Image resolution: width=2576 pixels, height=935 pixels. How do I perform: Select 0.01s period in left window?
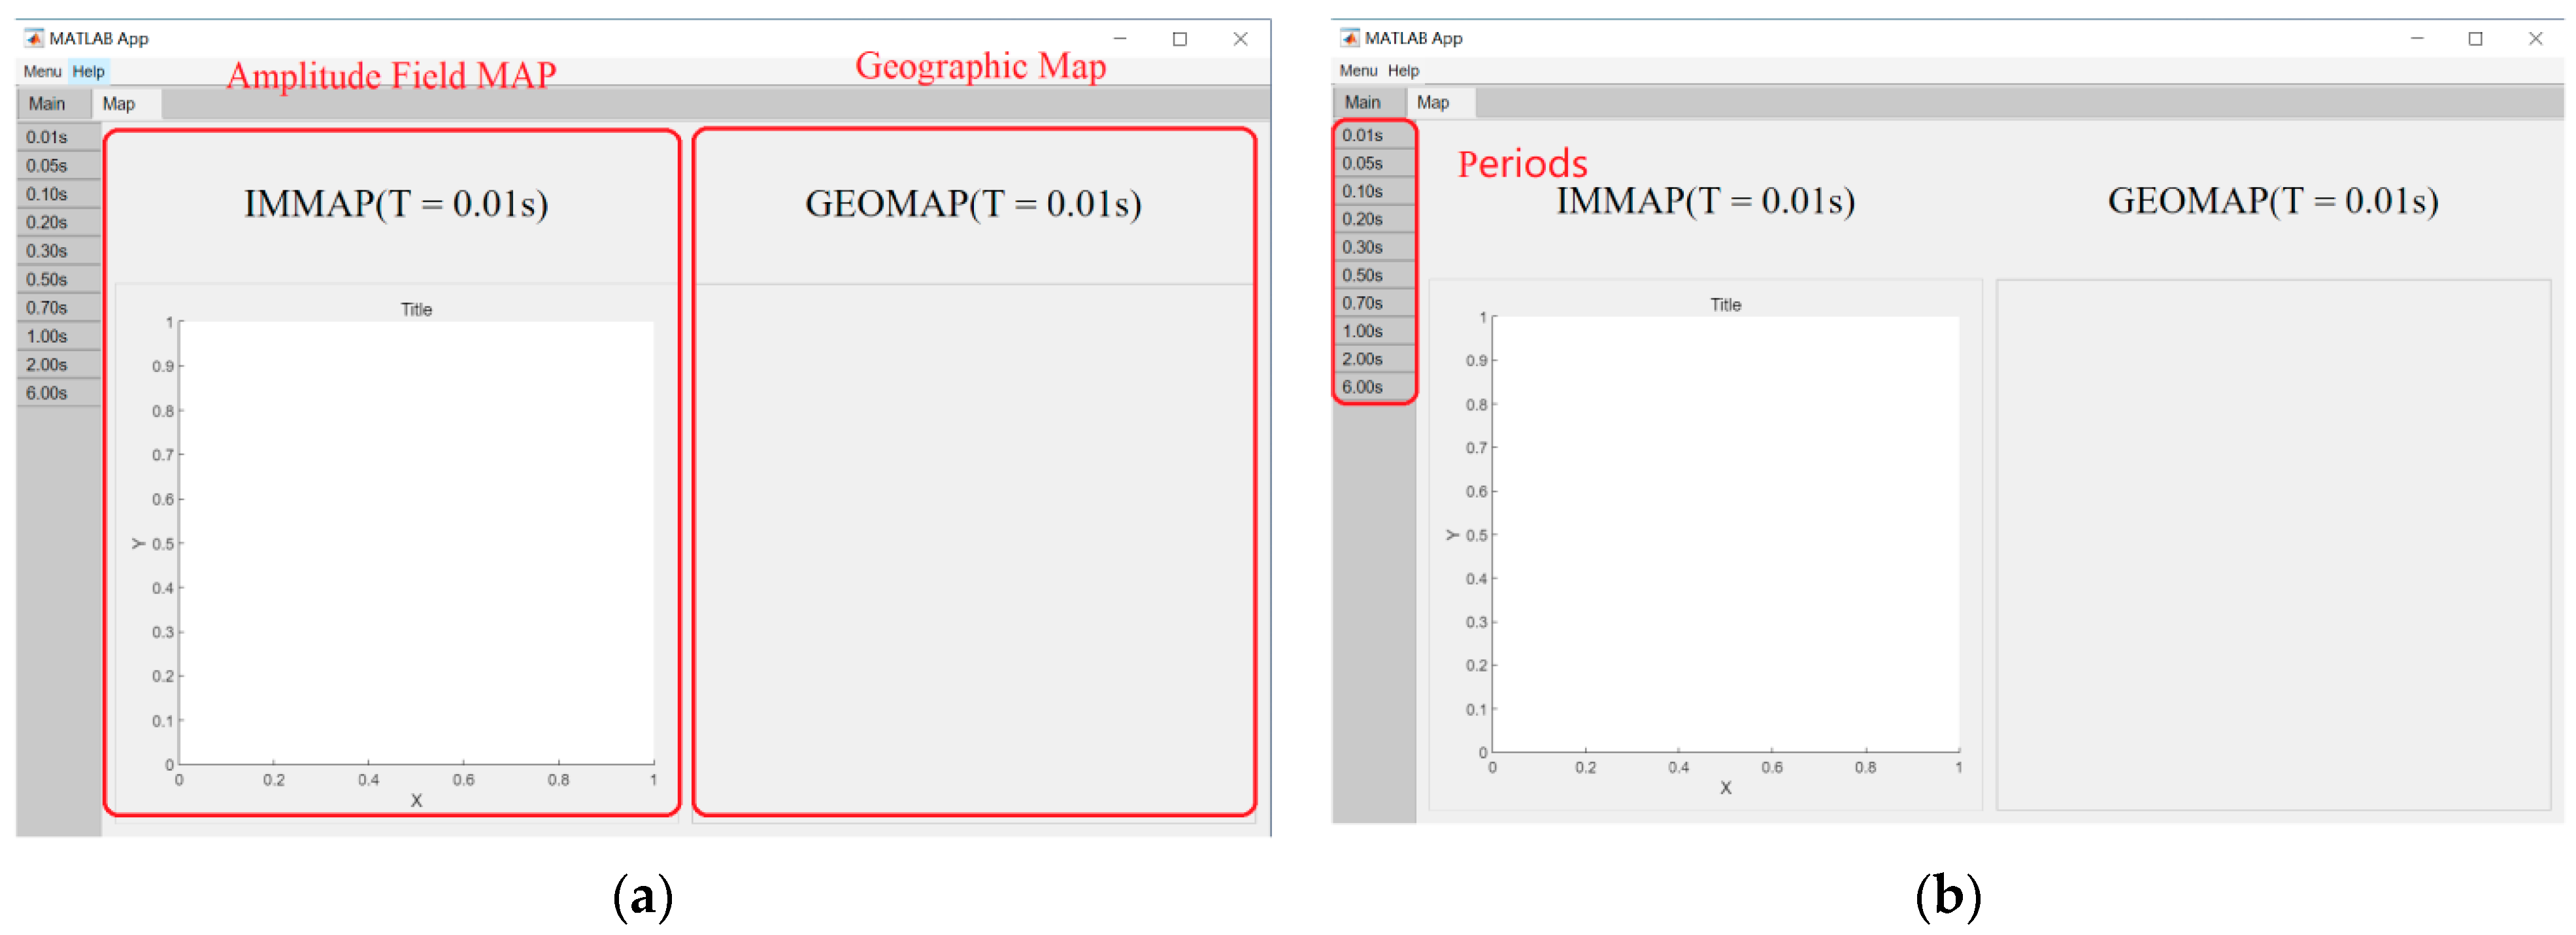coord(47,137)
